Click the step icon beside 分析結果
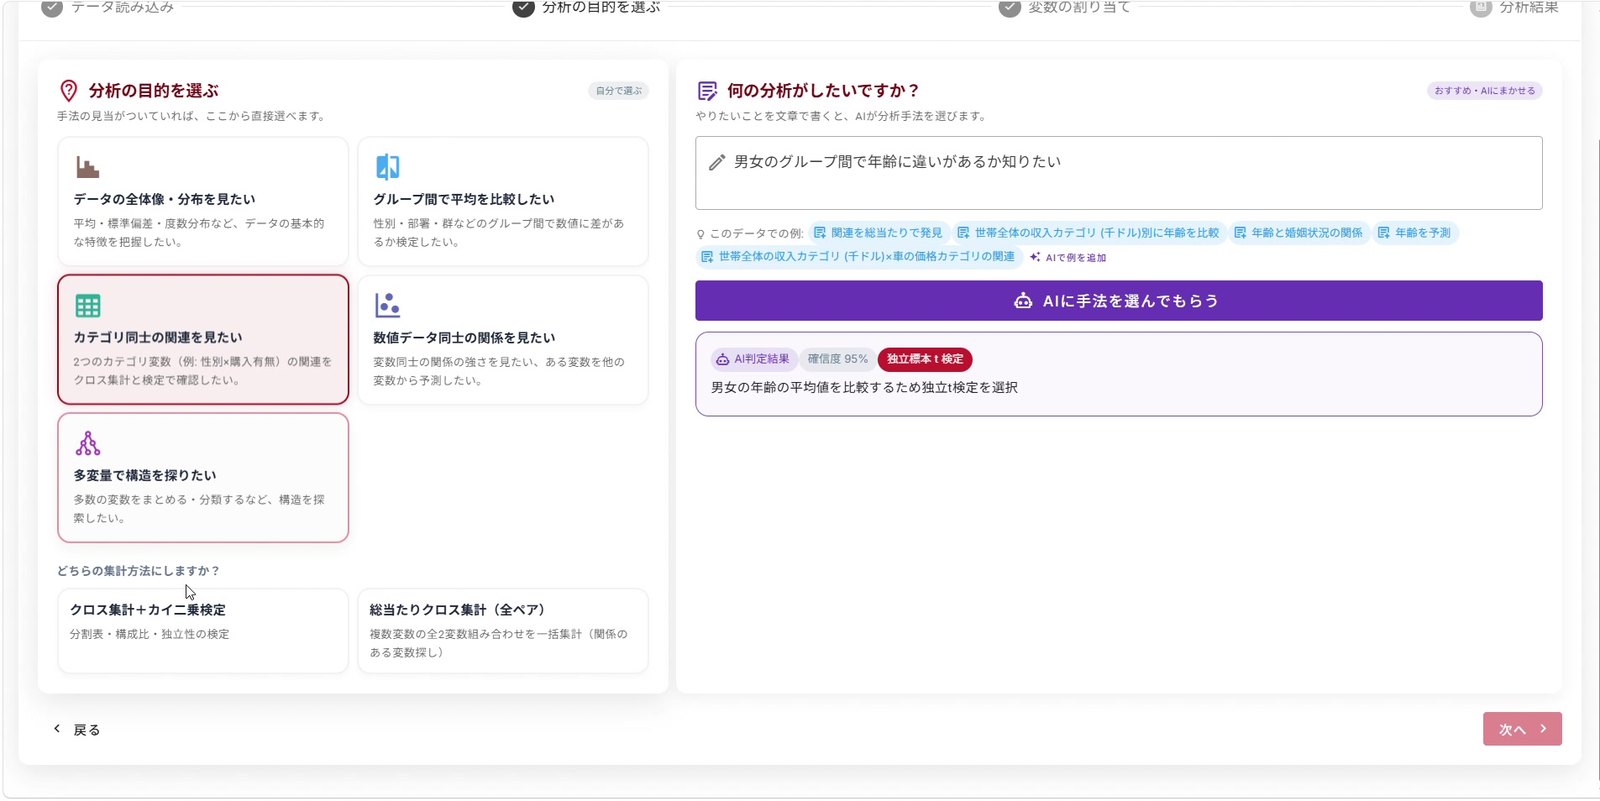This screenshot has width=1600, height=801. [1481, 8]
